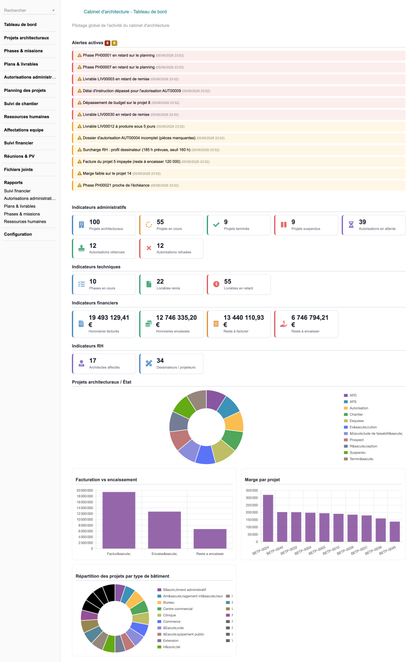Click the Dessinateurs / projeteurs tools icon

[x=149, y=364]
